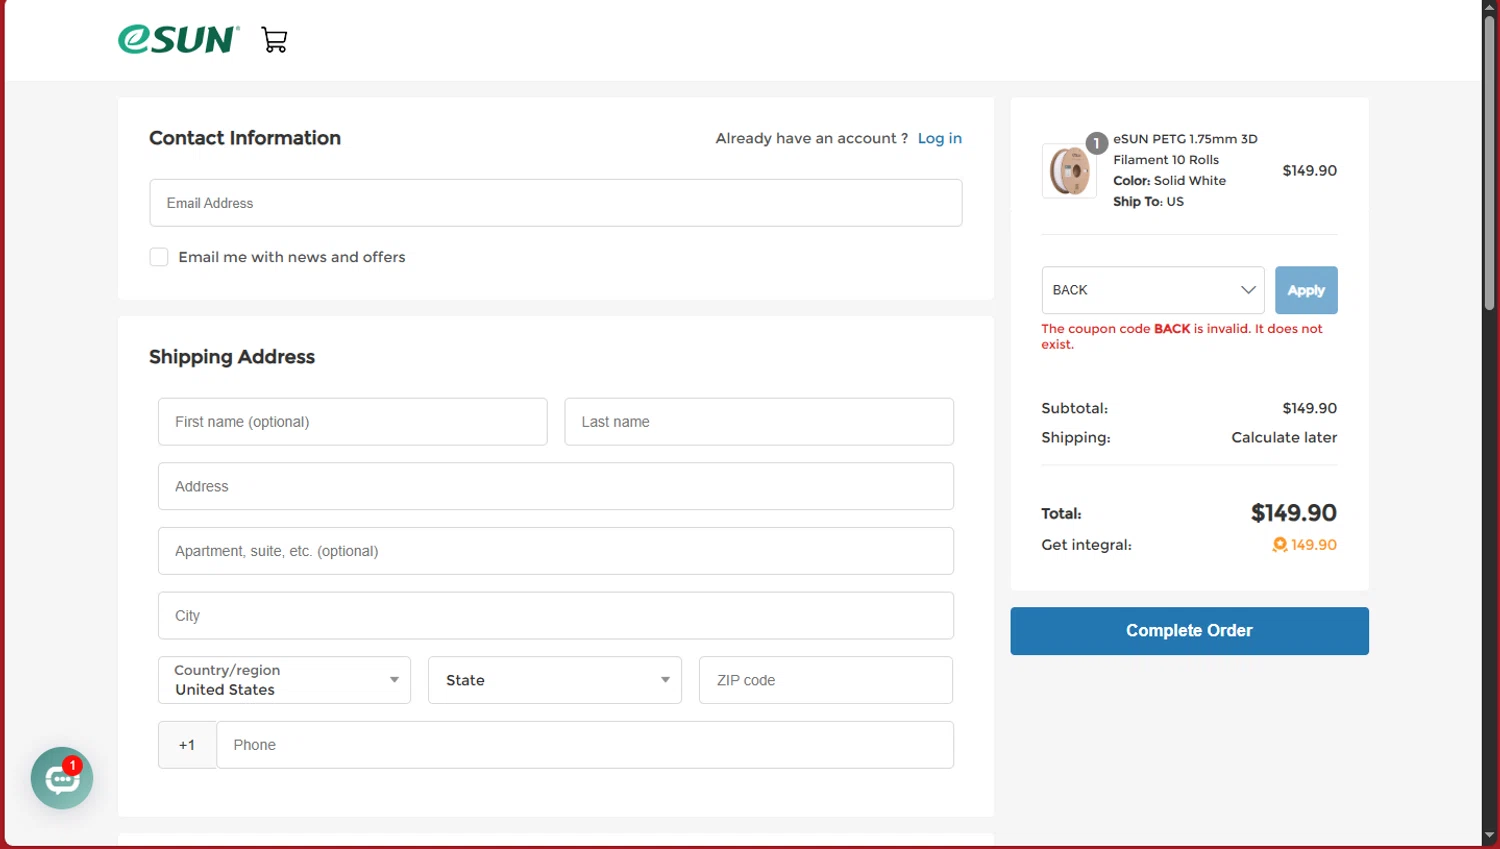This screenshot has height=849, width=1500.
Task: Focus the ZIP code field
Action: click(x=826, y=680)
